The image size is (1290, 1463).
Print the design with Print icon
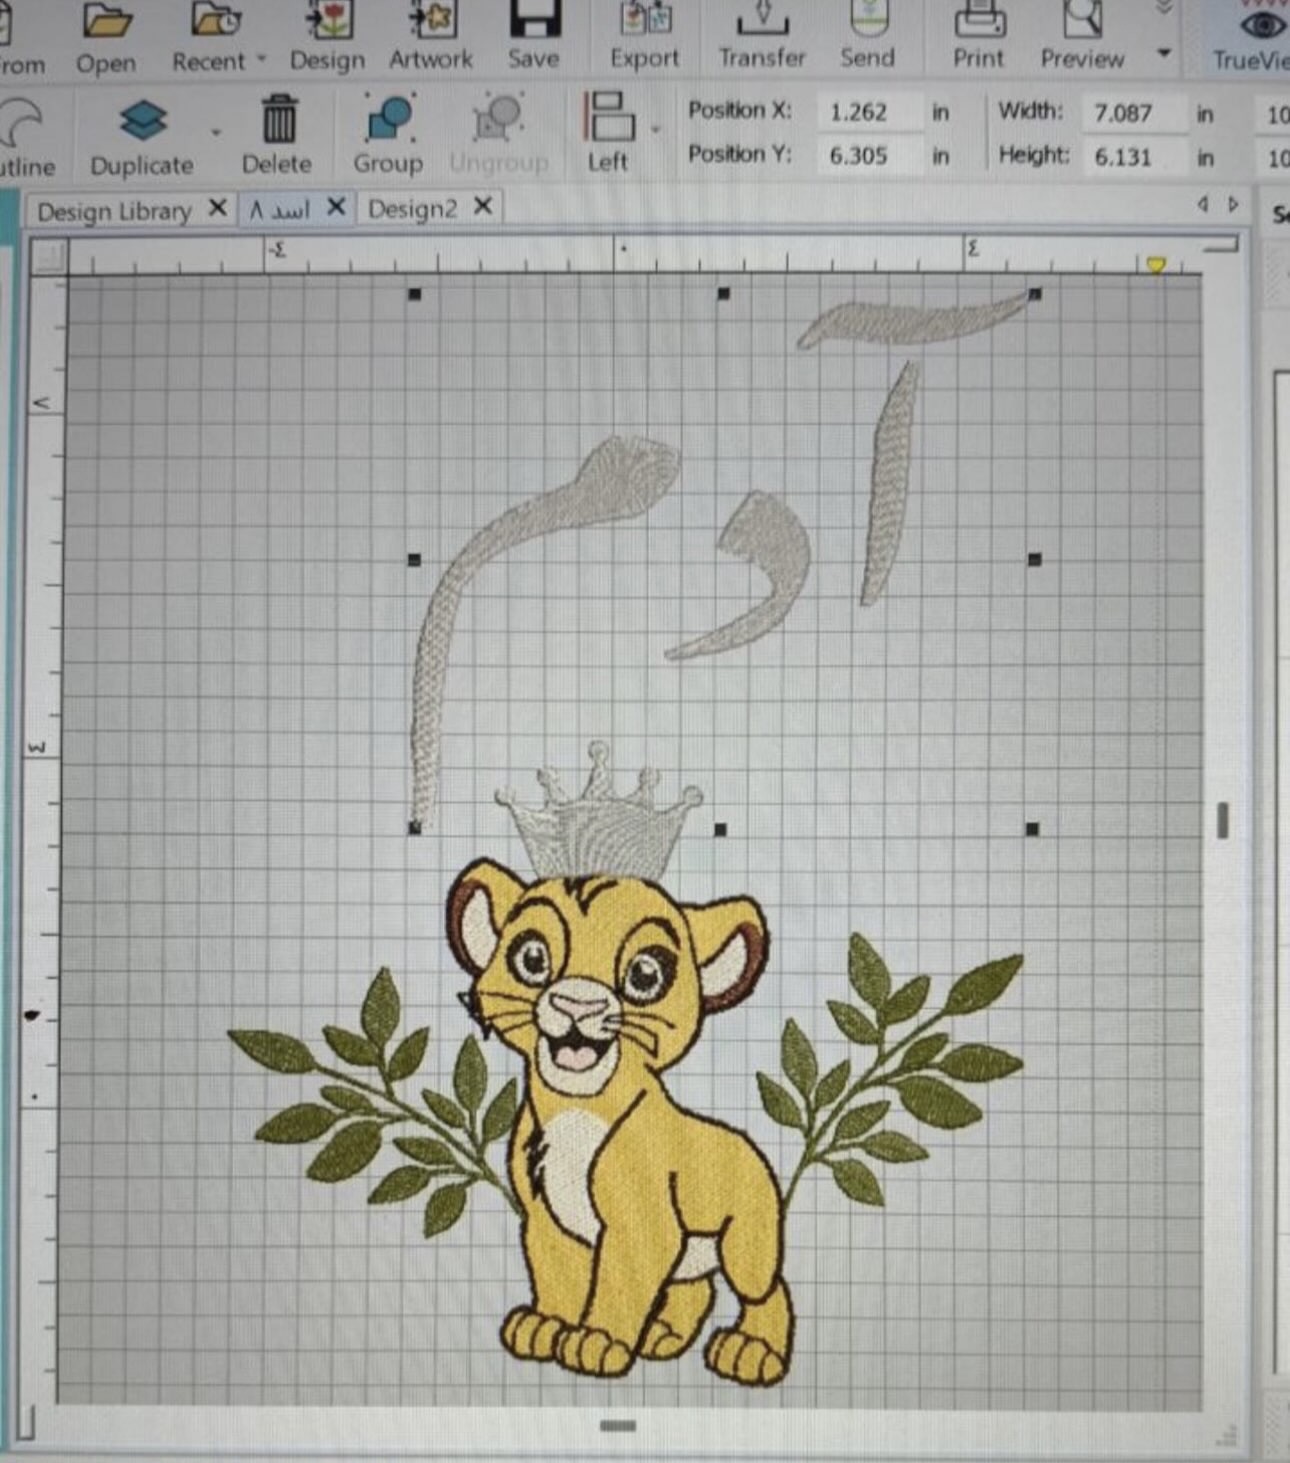tap(979, 20)
